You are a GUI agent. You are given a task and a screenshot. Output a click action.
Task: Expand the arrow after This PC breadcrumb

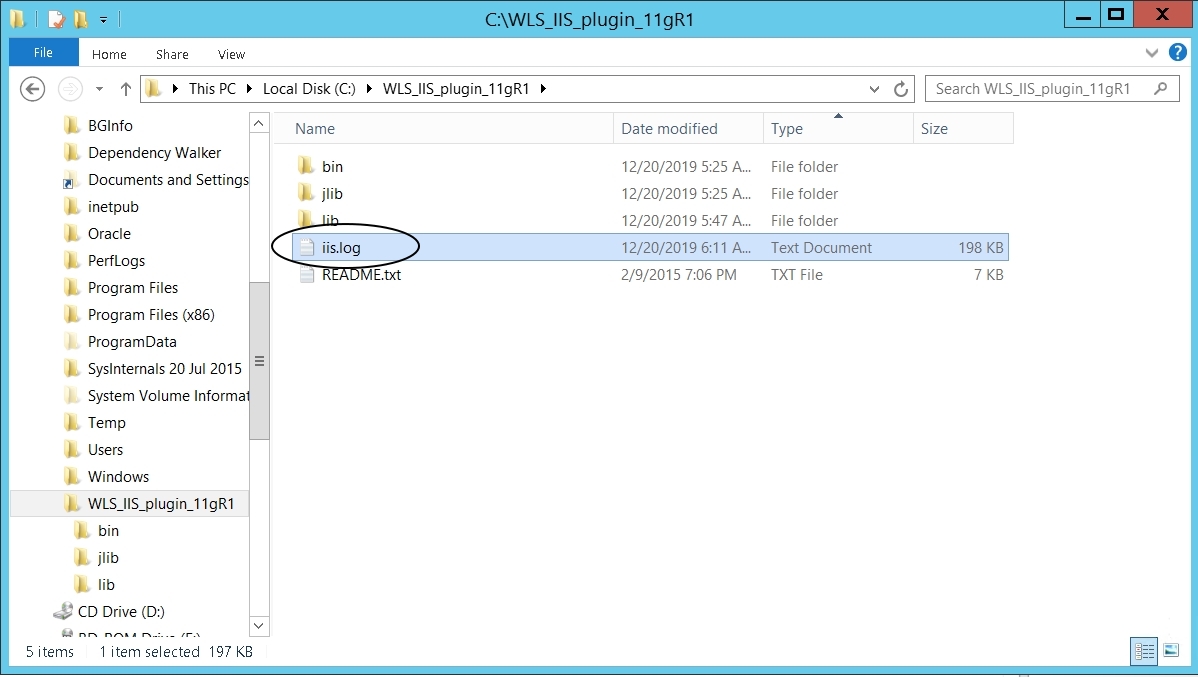[x=249, y=89]
